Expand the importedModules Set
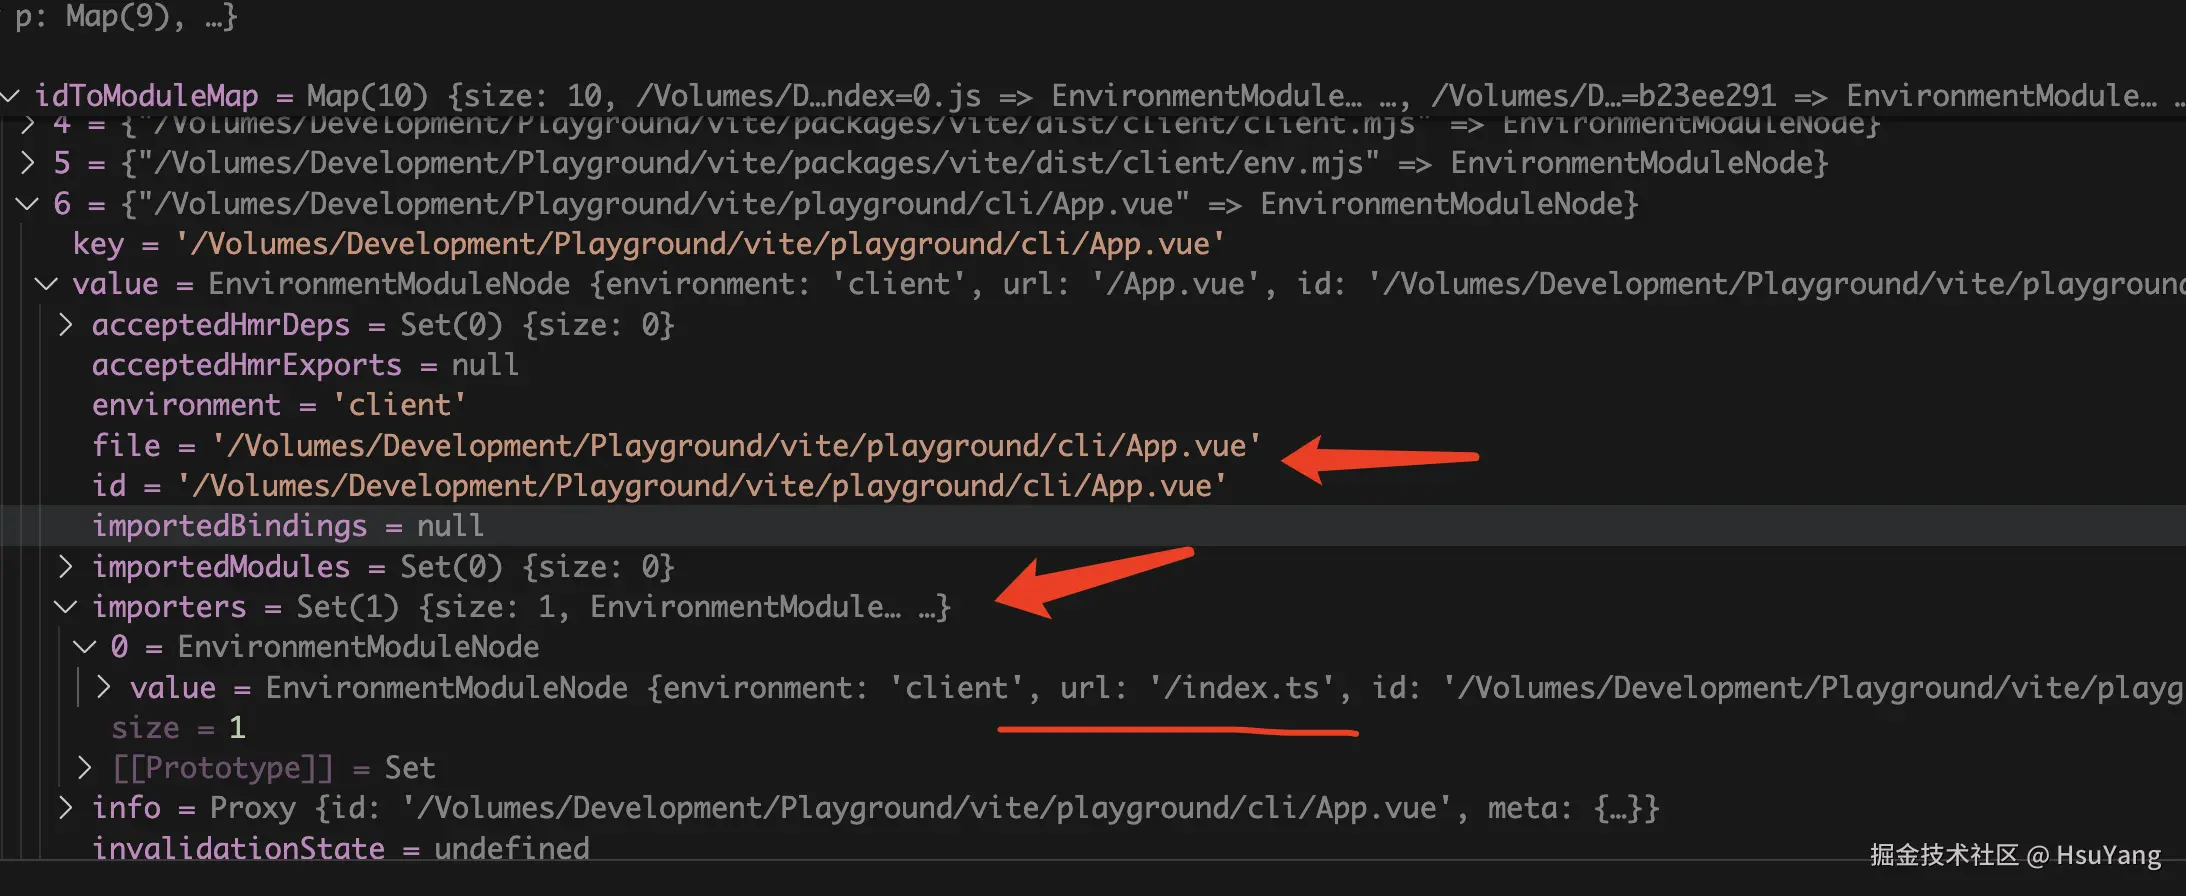 65,567
